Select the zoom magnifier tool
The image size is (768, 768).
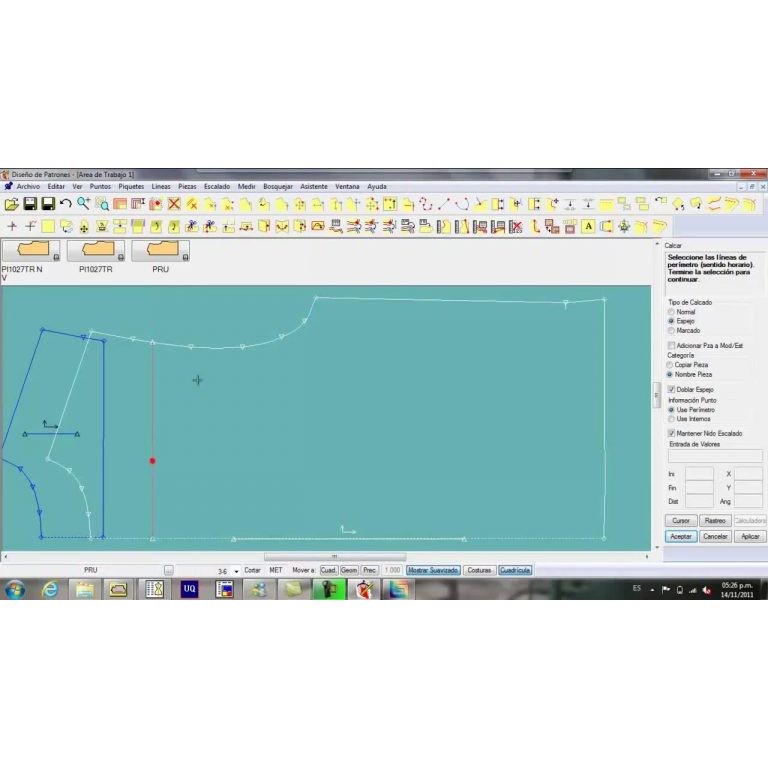[84, 204]
